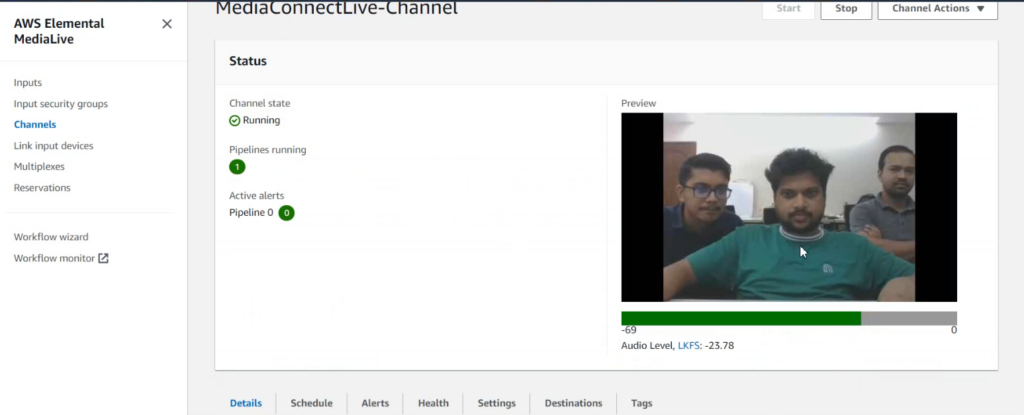Click the channel preview video thumbnail

pos(789,207)
